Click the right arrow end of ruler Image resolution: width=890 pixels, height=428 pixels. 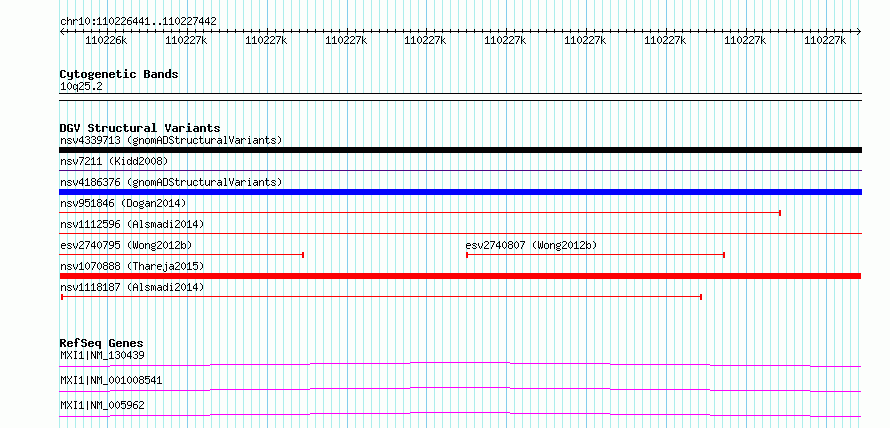click(x=859, y=32)
